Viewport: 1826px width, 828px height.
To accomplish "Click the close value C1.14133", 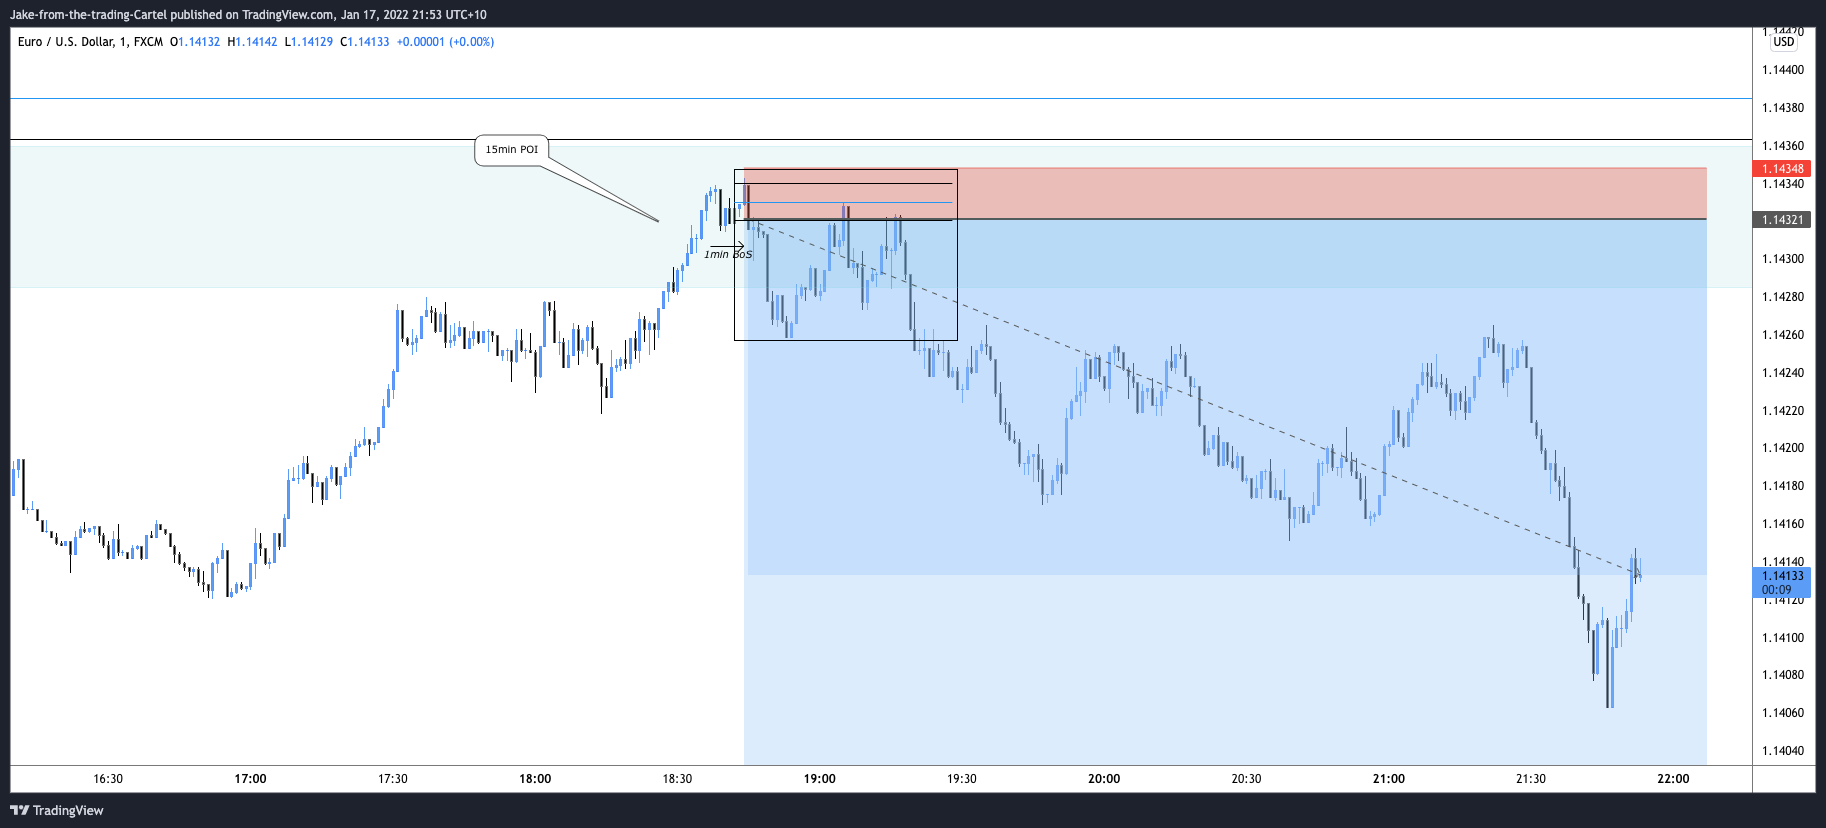I will click(x=365, y=42).
